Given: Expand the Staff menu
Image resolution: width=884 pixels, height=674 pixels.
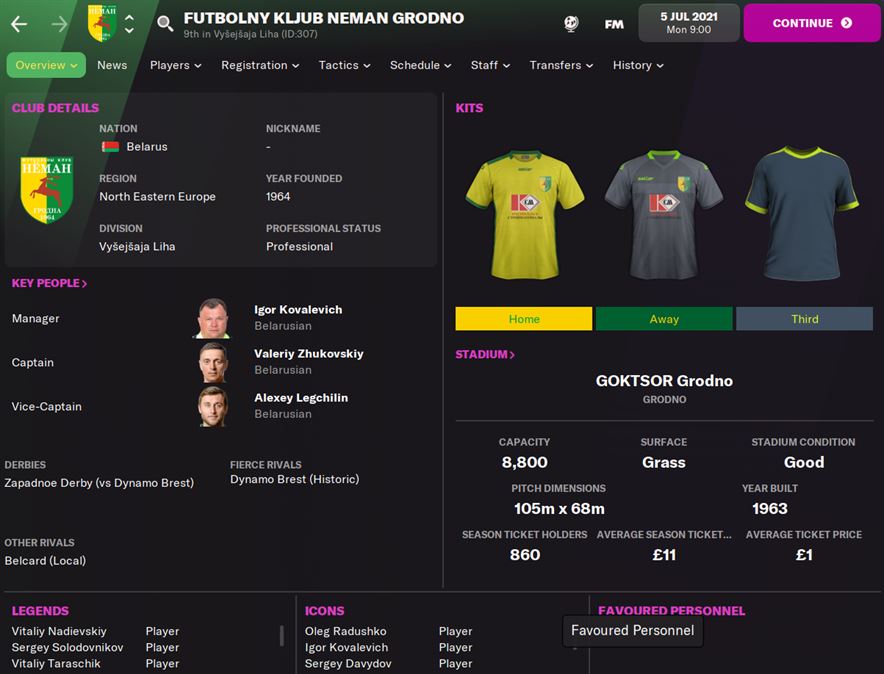Looking at the screenshot, I should pos(490,65).
